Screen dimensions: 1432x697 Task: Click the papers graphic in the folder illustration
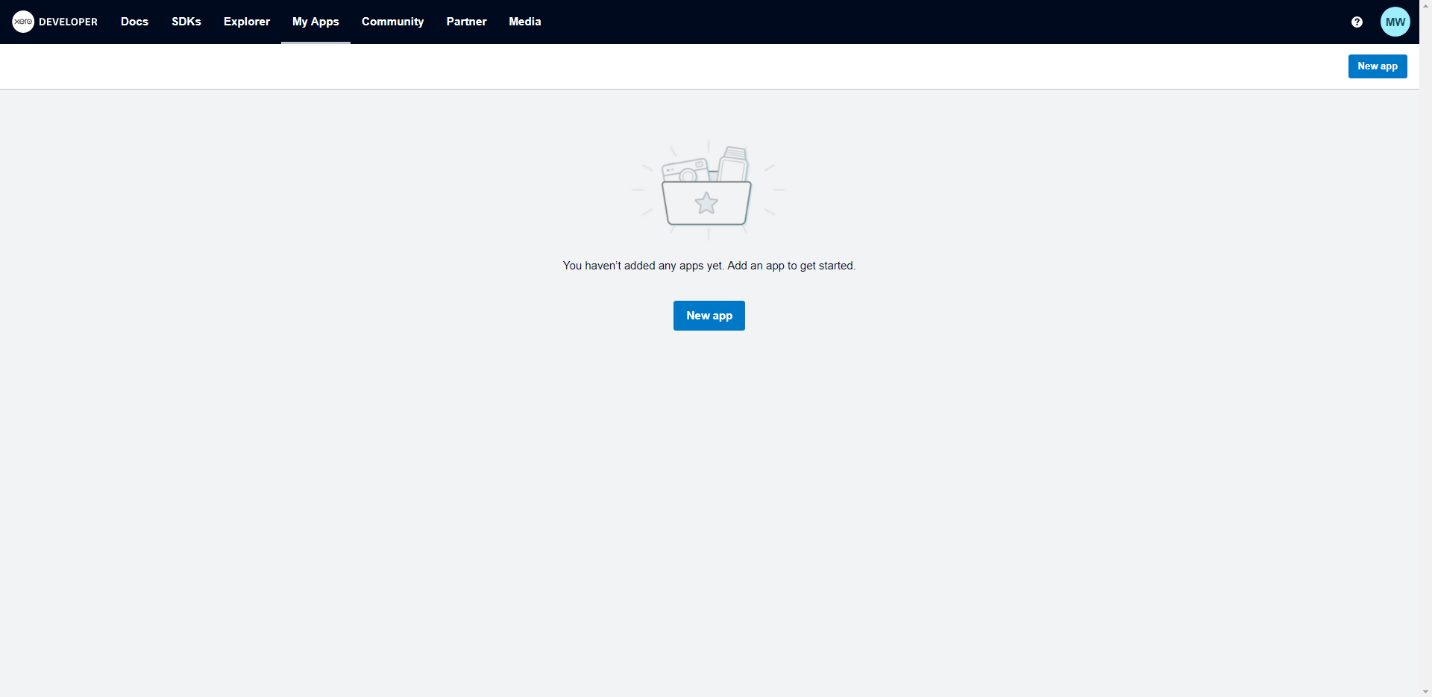tap(733, 163)
